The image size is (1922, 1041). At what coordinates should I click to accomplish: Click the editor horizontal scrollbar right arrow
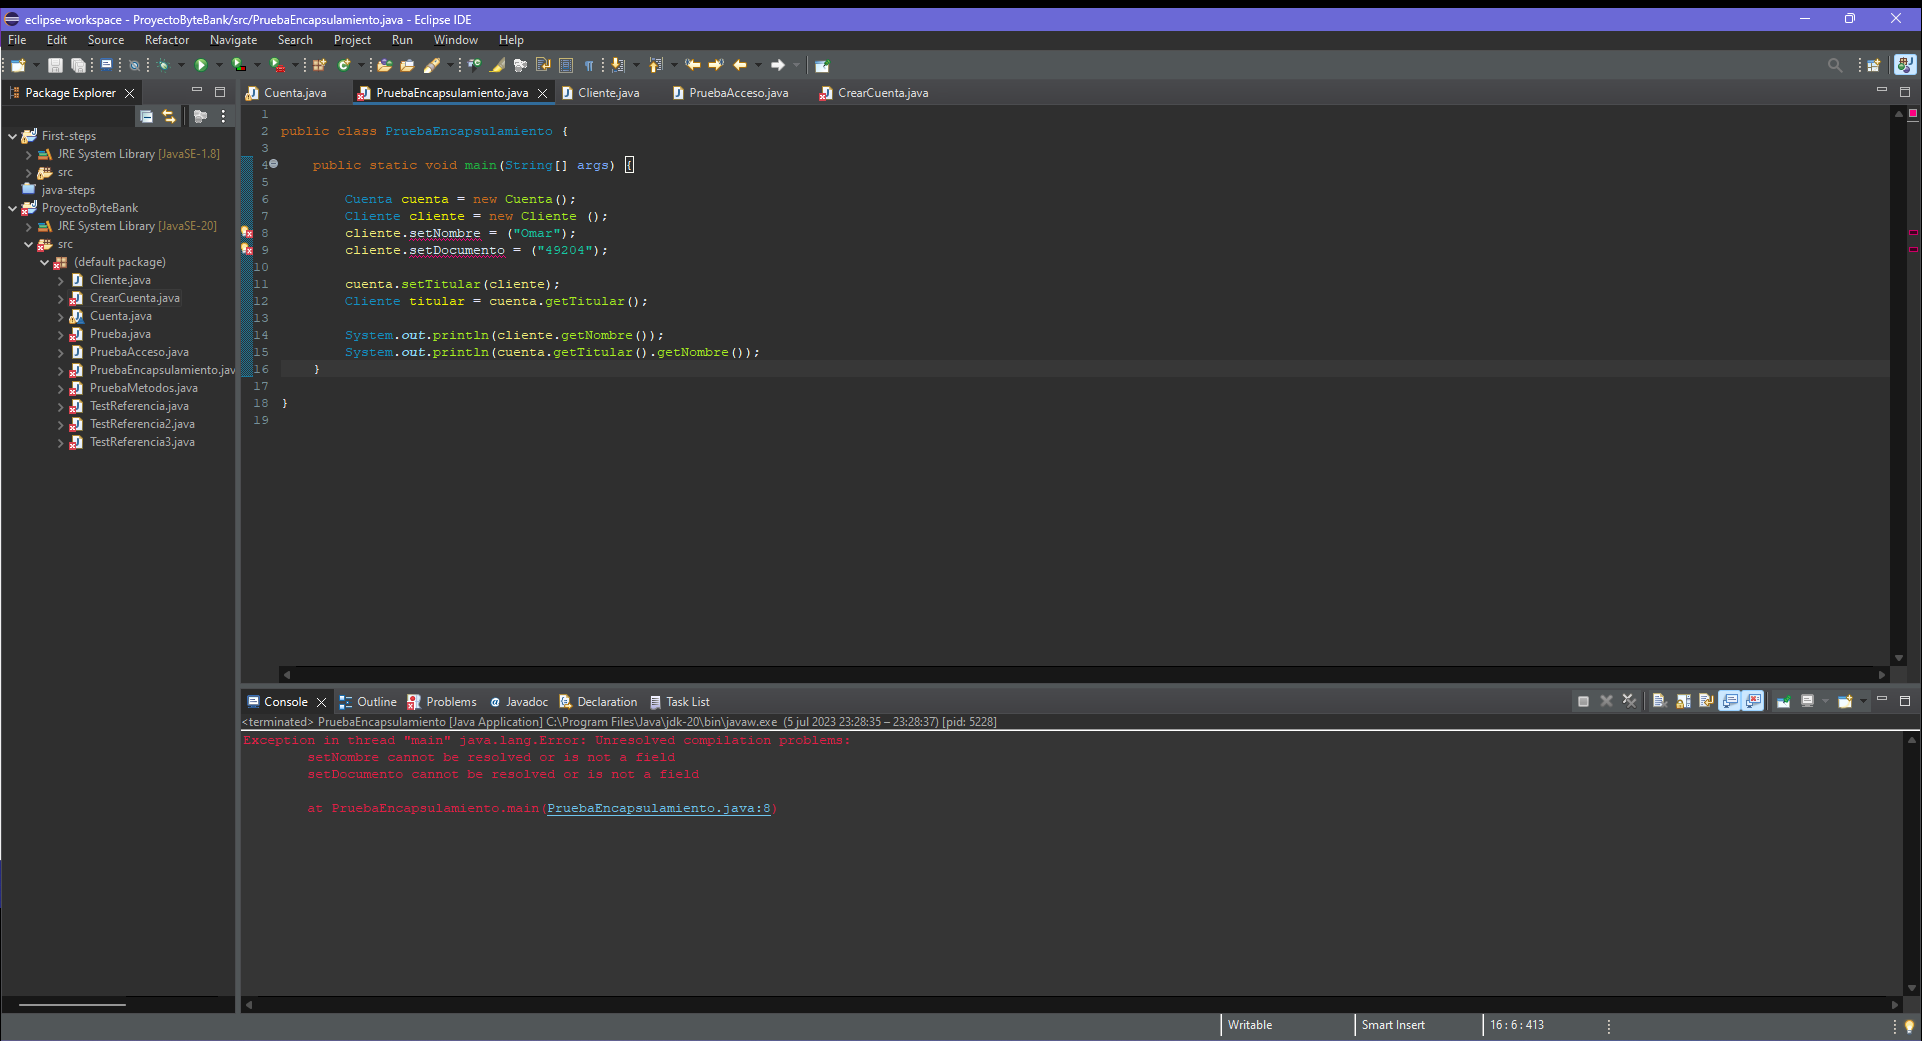pyautogui.click(x=1882, y=675)
